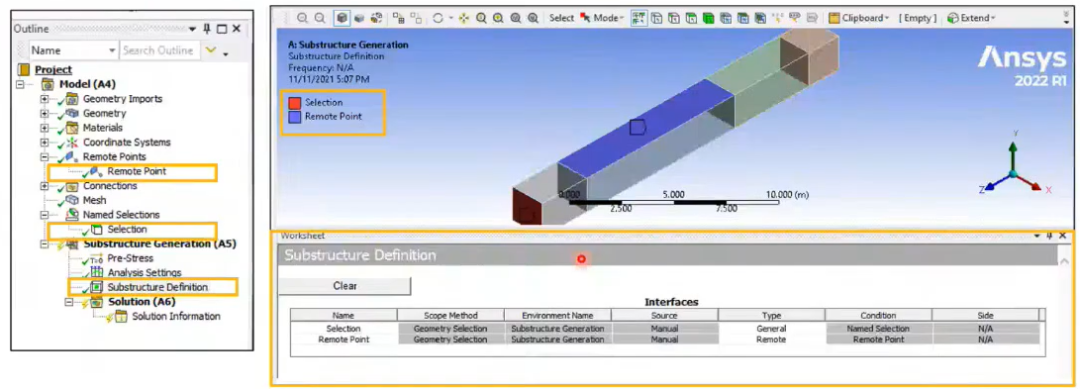Click the General type cell in Selection row
The image size is (1080, 389).
771,328
